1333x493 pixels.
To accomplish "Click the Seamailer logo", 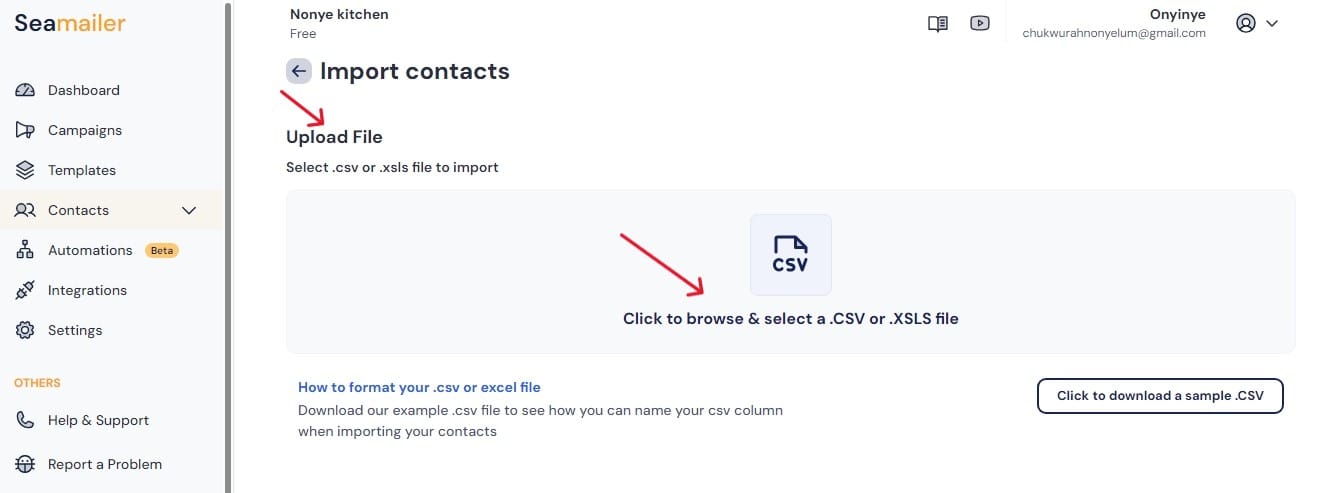I will pyautogui.click(x=70, y=23).
